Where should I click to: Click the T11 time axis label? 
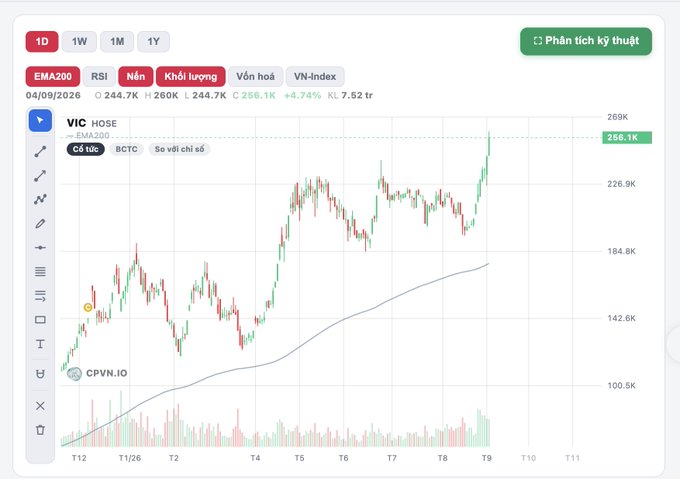[572, 458]
